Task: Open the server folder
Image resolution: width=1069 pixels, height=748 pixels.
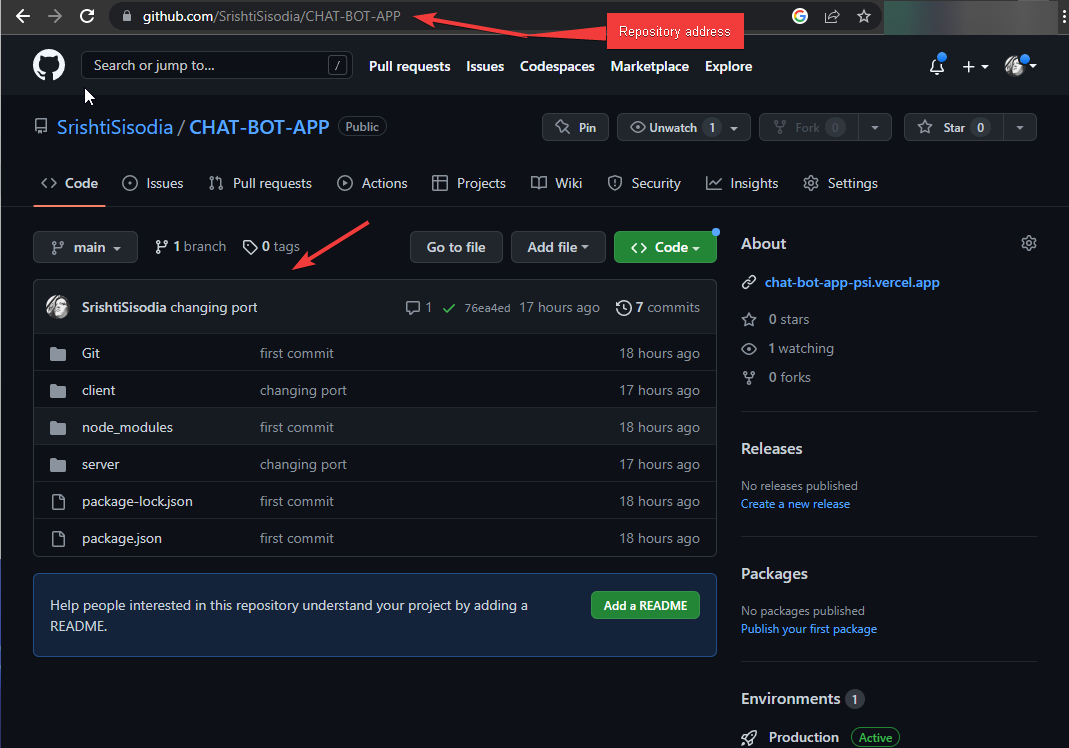Action: point(100,464)
